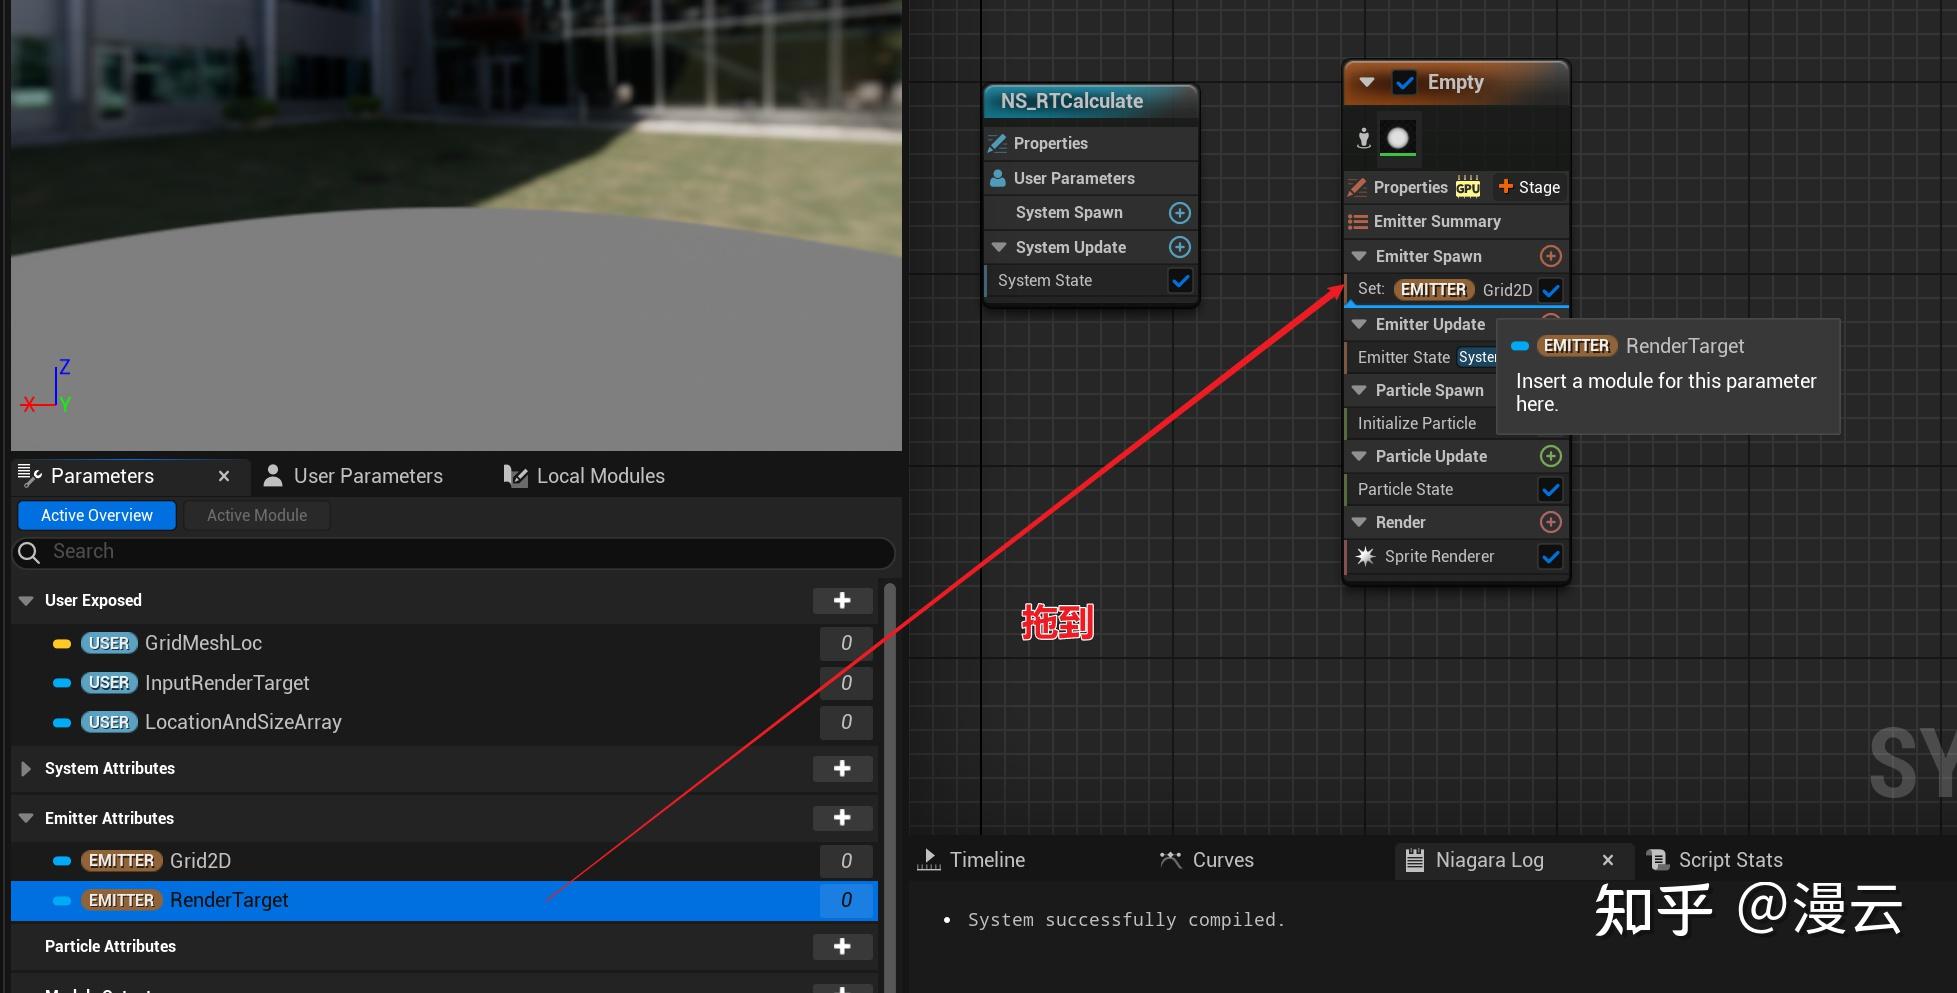Screen dimensions: 1957x993
Task: Uncheck the System State checkbox
Action: tap(1180, 281)
